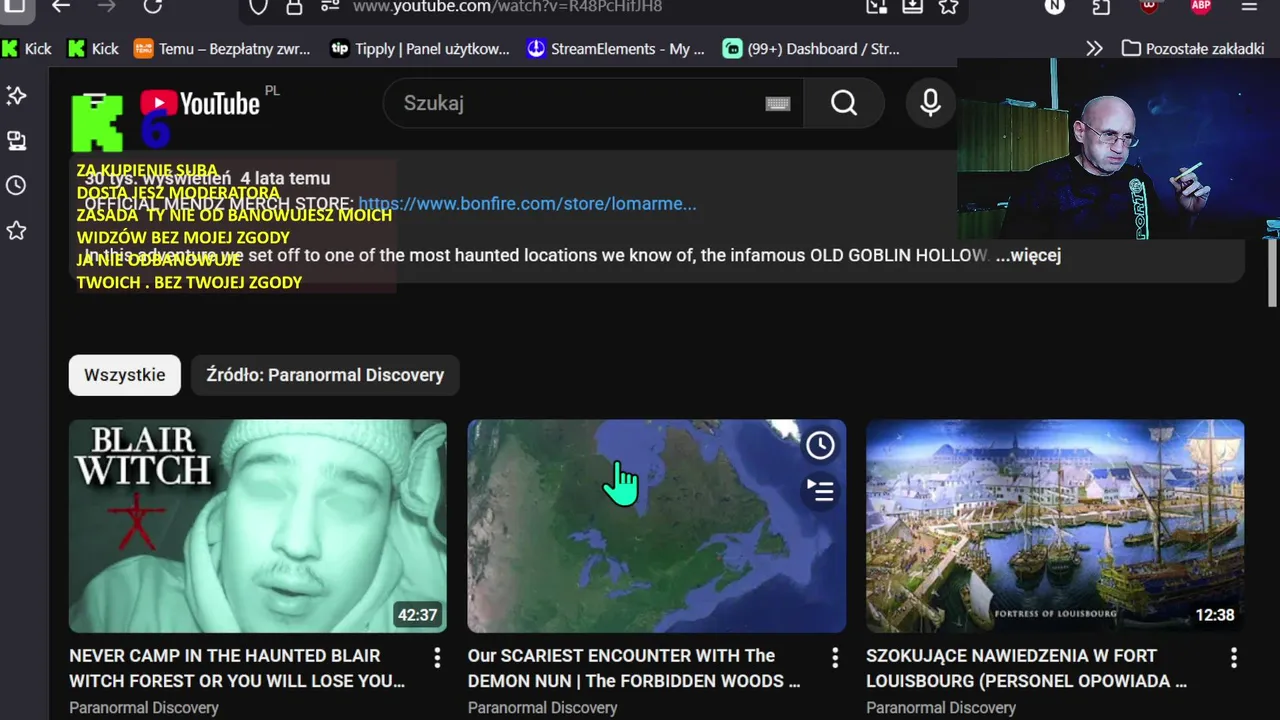This screenshot has height=720, width=1280.
Task: Open the history clock icon in the sidebar
Action: 16,185
